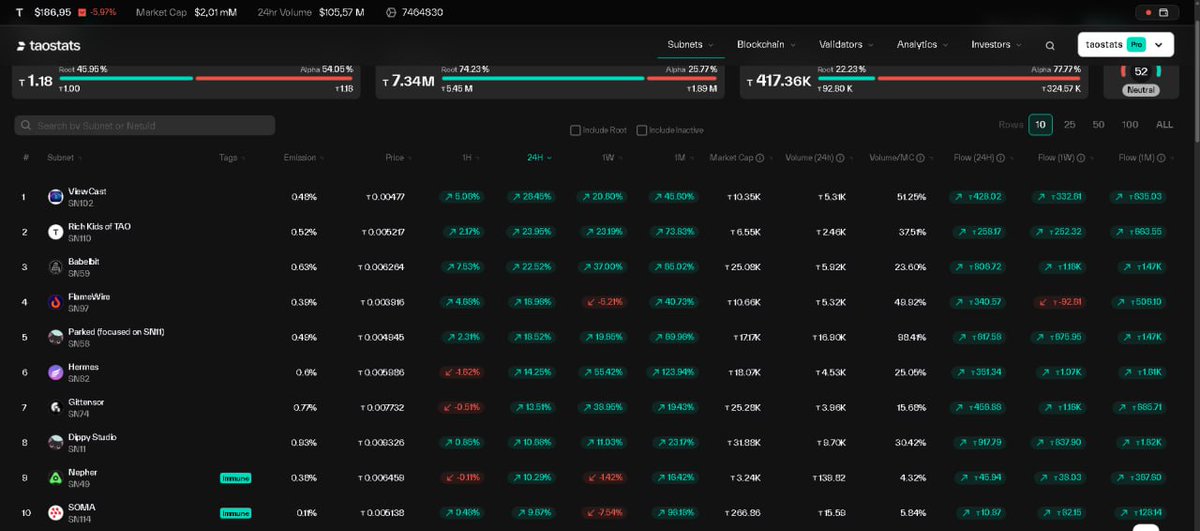Set rows per page to 25

tap(1069, 124)
